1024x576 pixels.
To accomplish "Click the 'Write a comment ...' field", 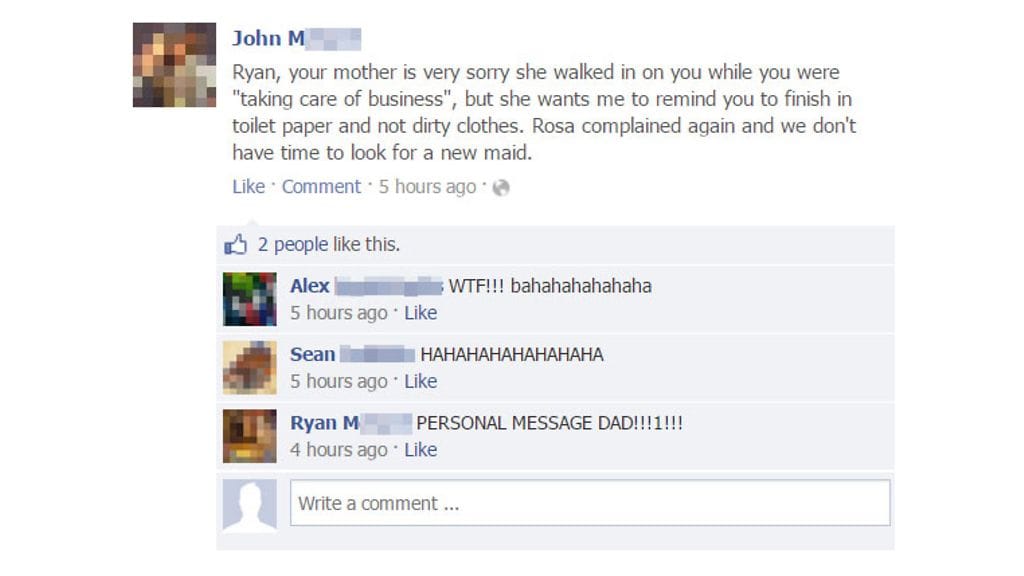I will tap(590, 503).
